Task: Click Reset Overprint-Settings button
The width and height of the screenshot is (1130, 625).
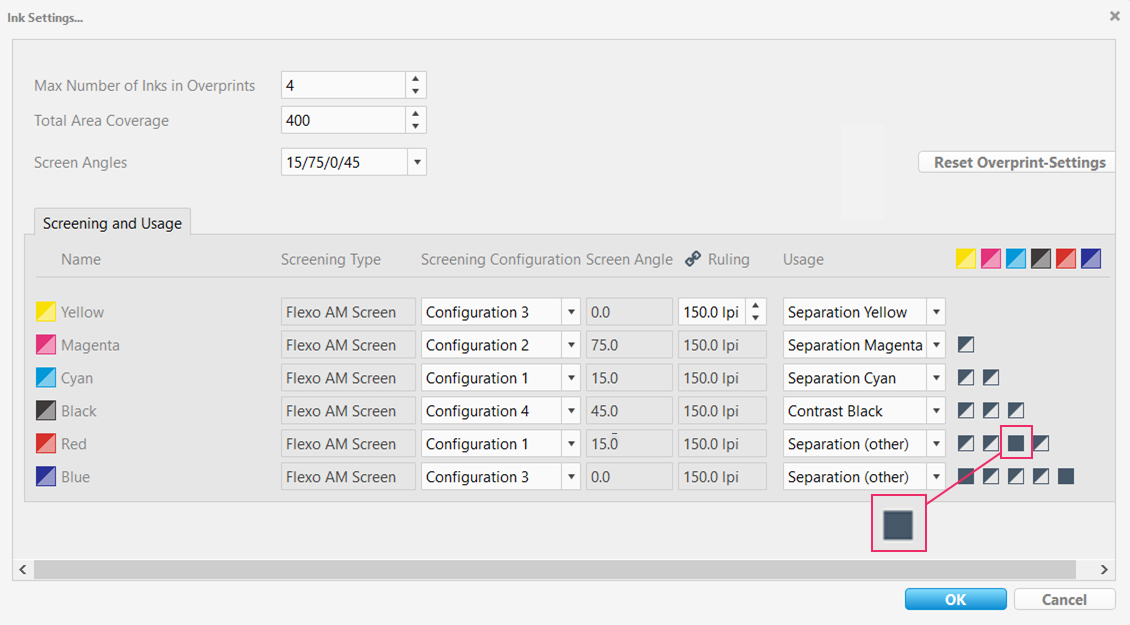Action: (1019, 162)
